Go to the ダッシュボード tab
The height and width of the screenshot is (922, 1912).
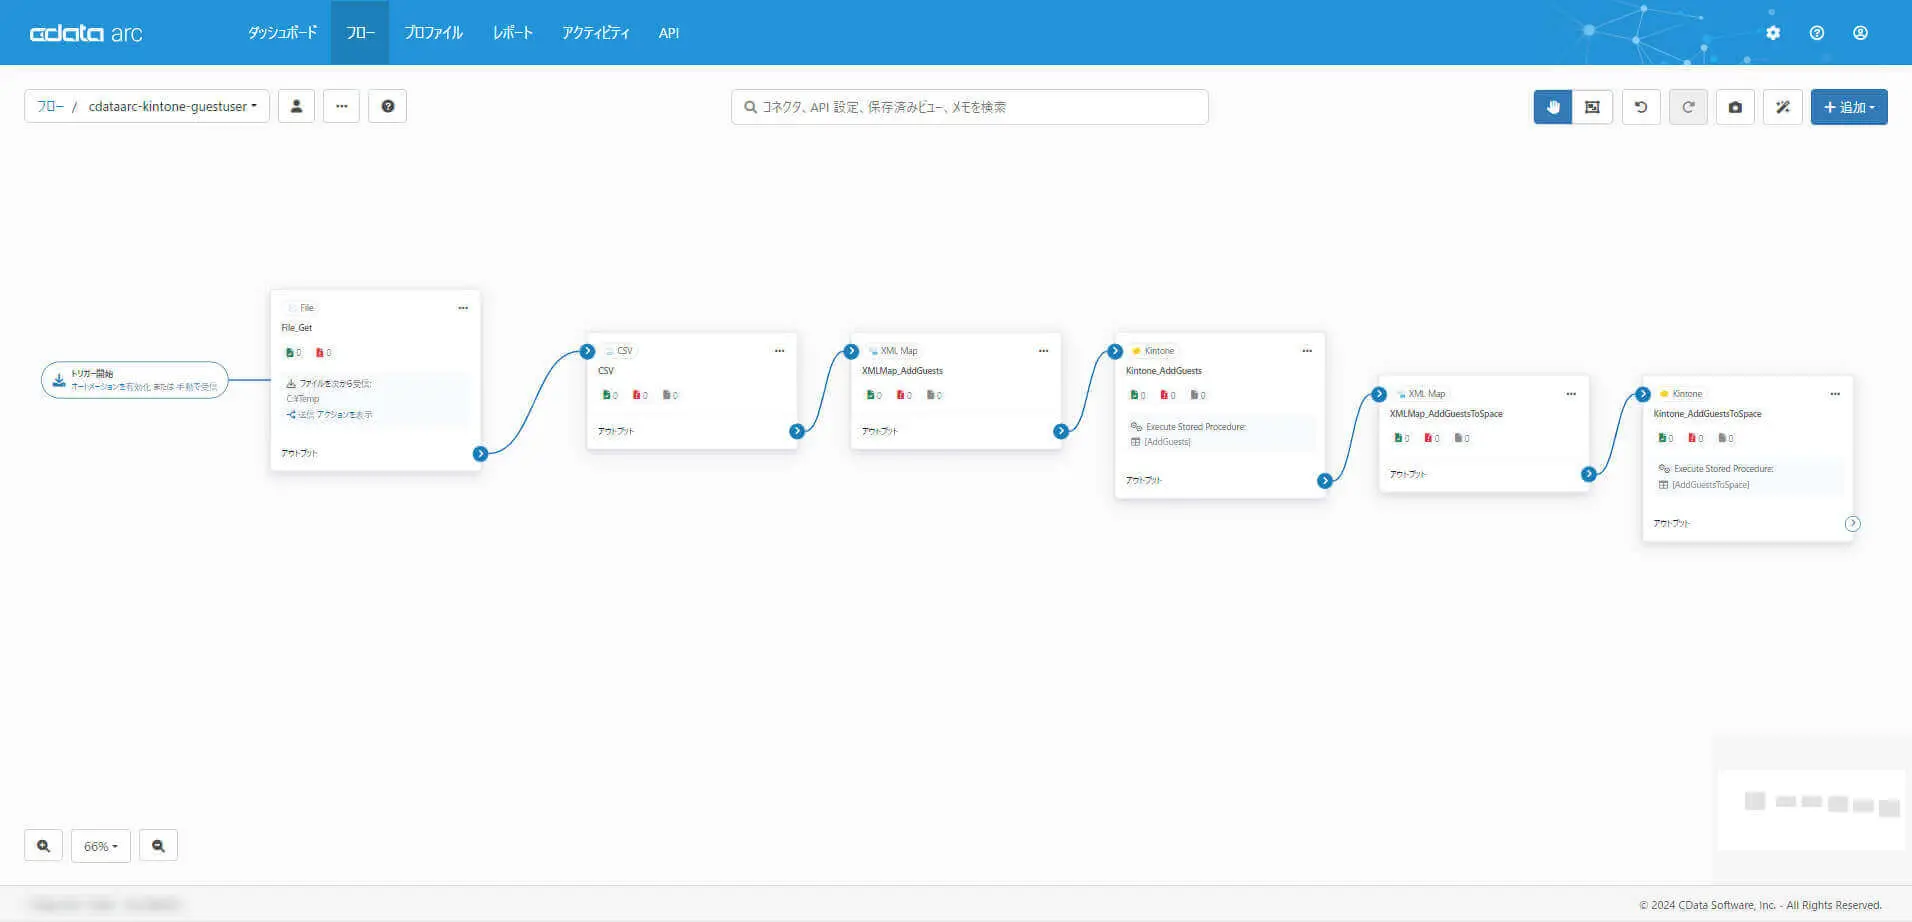coord(282,33)
